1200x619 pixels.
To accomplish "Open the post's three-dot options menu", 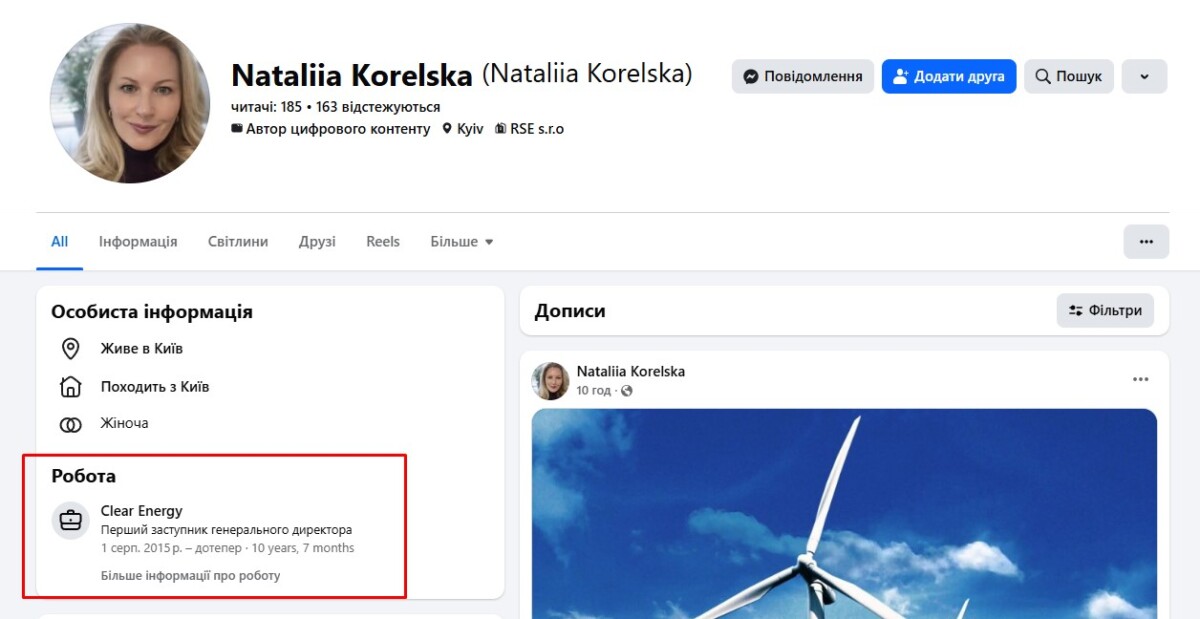I will pos(1140,380).
